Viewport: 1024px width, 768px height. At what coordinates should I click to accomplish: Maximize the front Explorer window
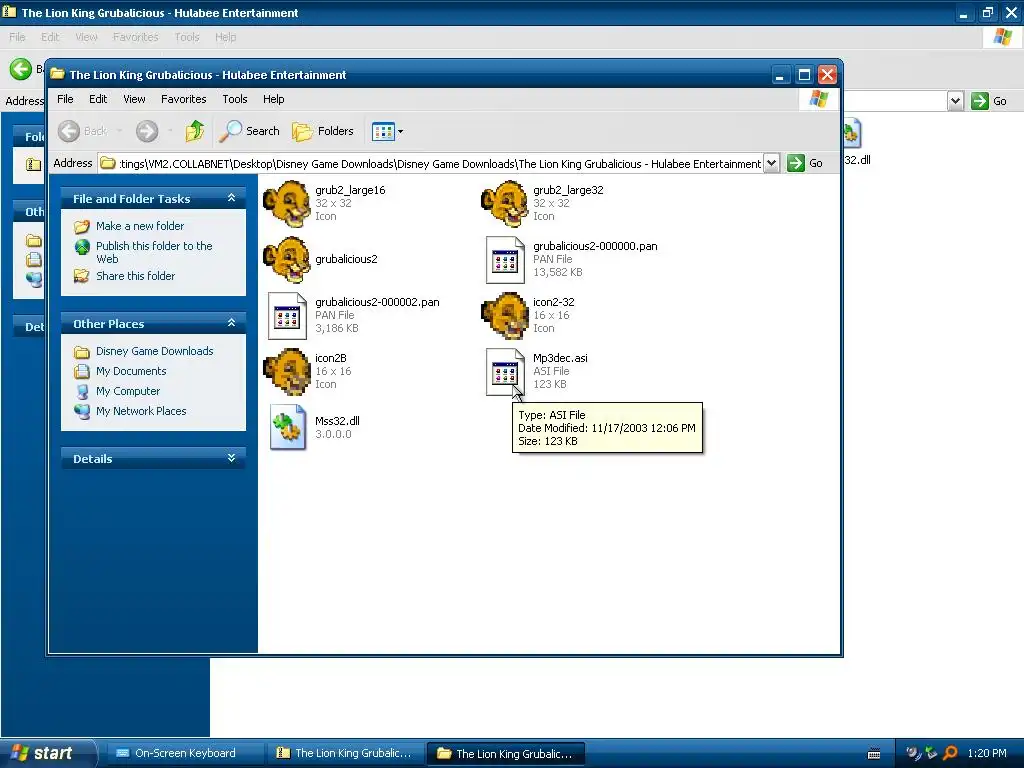tap(804, 75)
